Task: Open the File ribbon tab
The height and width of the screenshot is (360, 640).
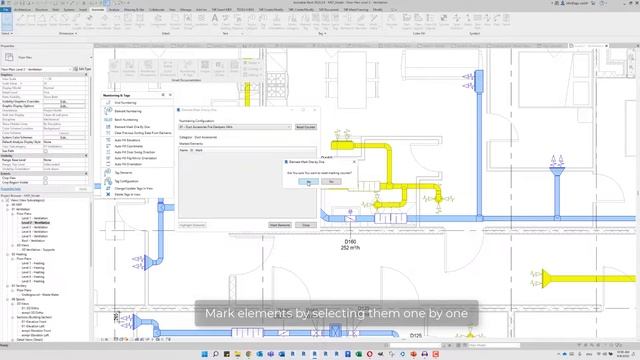Action: [6, 9]
